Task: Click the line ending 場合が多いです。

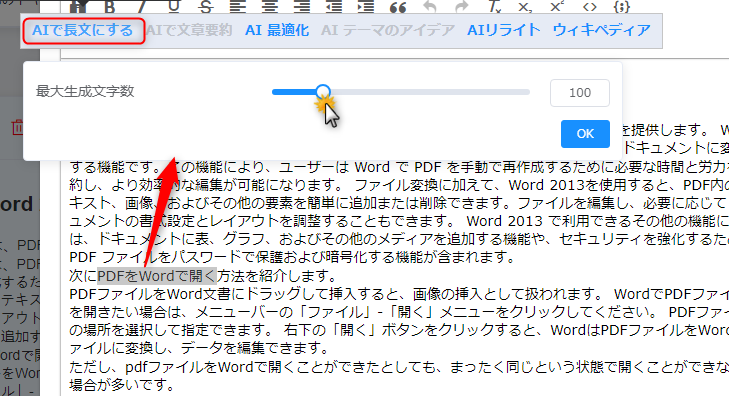Action: point(122,385)
